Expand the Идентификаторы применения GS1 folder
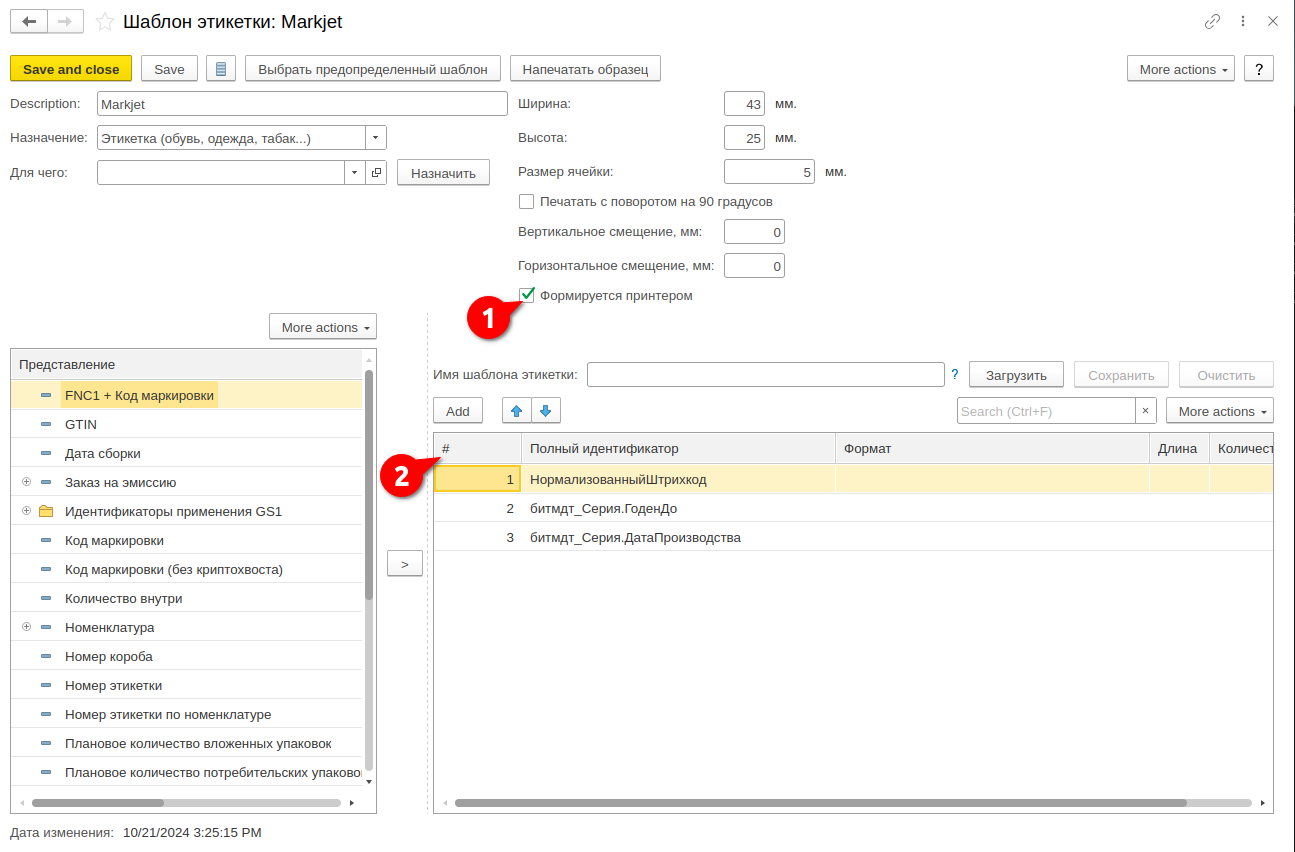Image resolution: width=1295 pixels, height=852 pixels. [x=26, y=511]
